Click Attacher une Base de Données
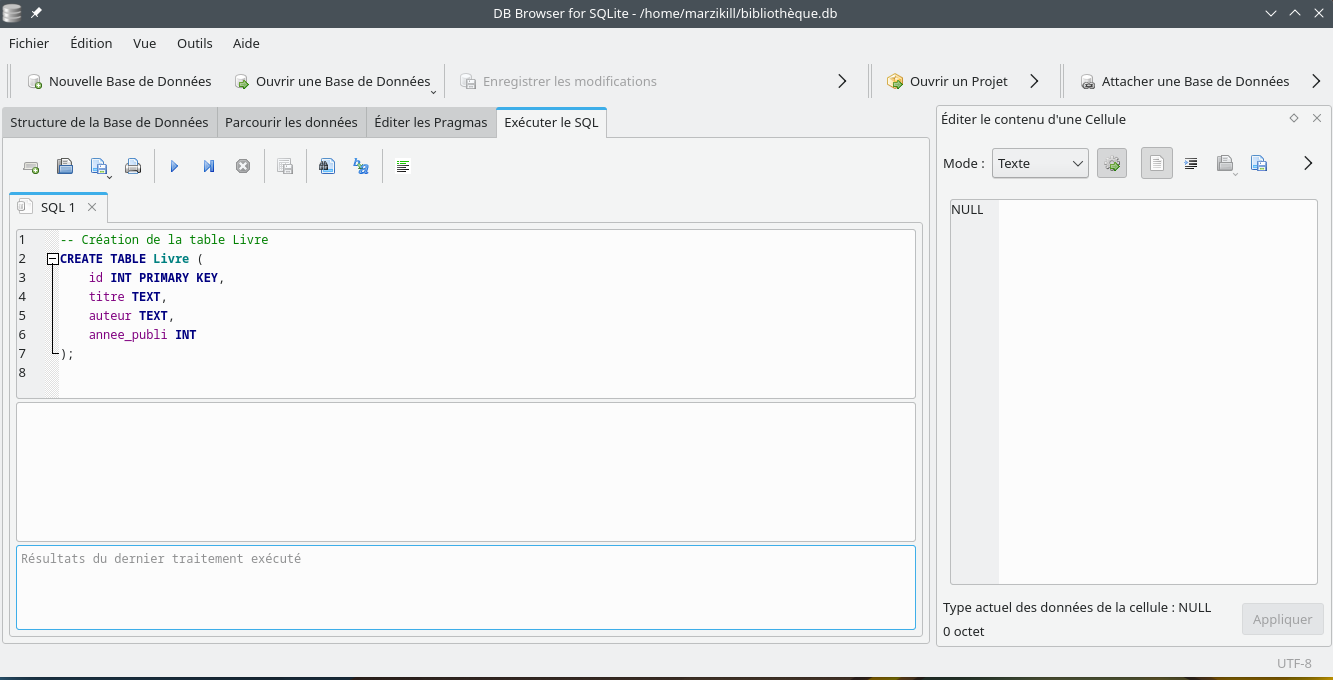Viewport: 1333px width, 680px height. pos(1185,81)
